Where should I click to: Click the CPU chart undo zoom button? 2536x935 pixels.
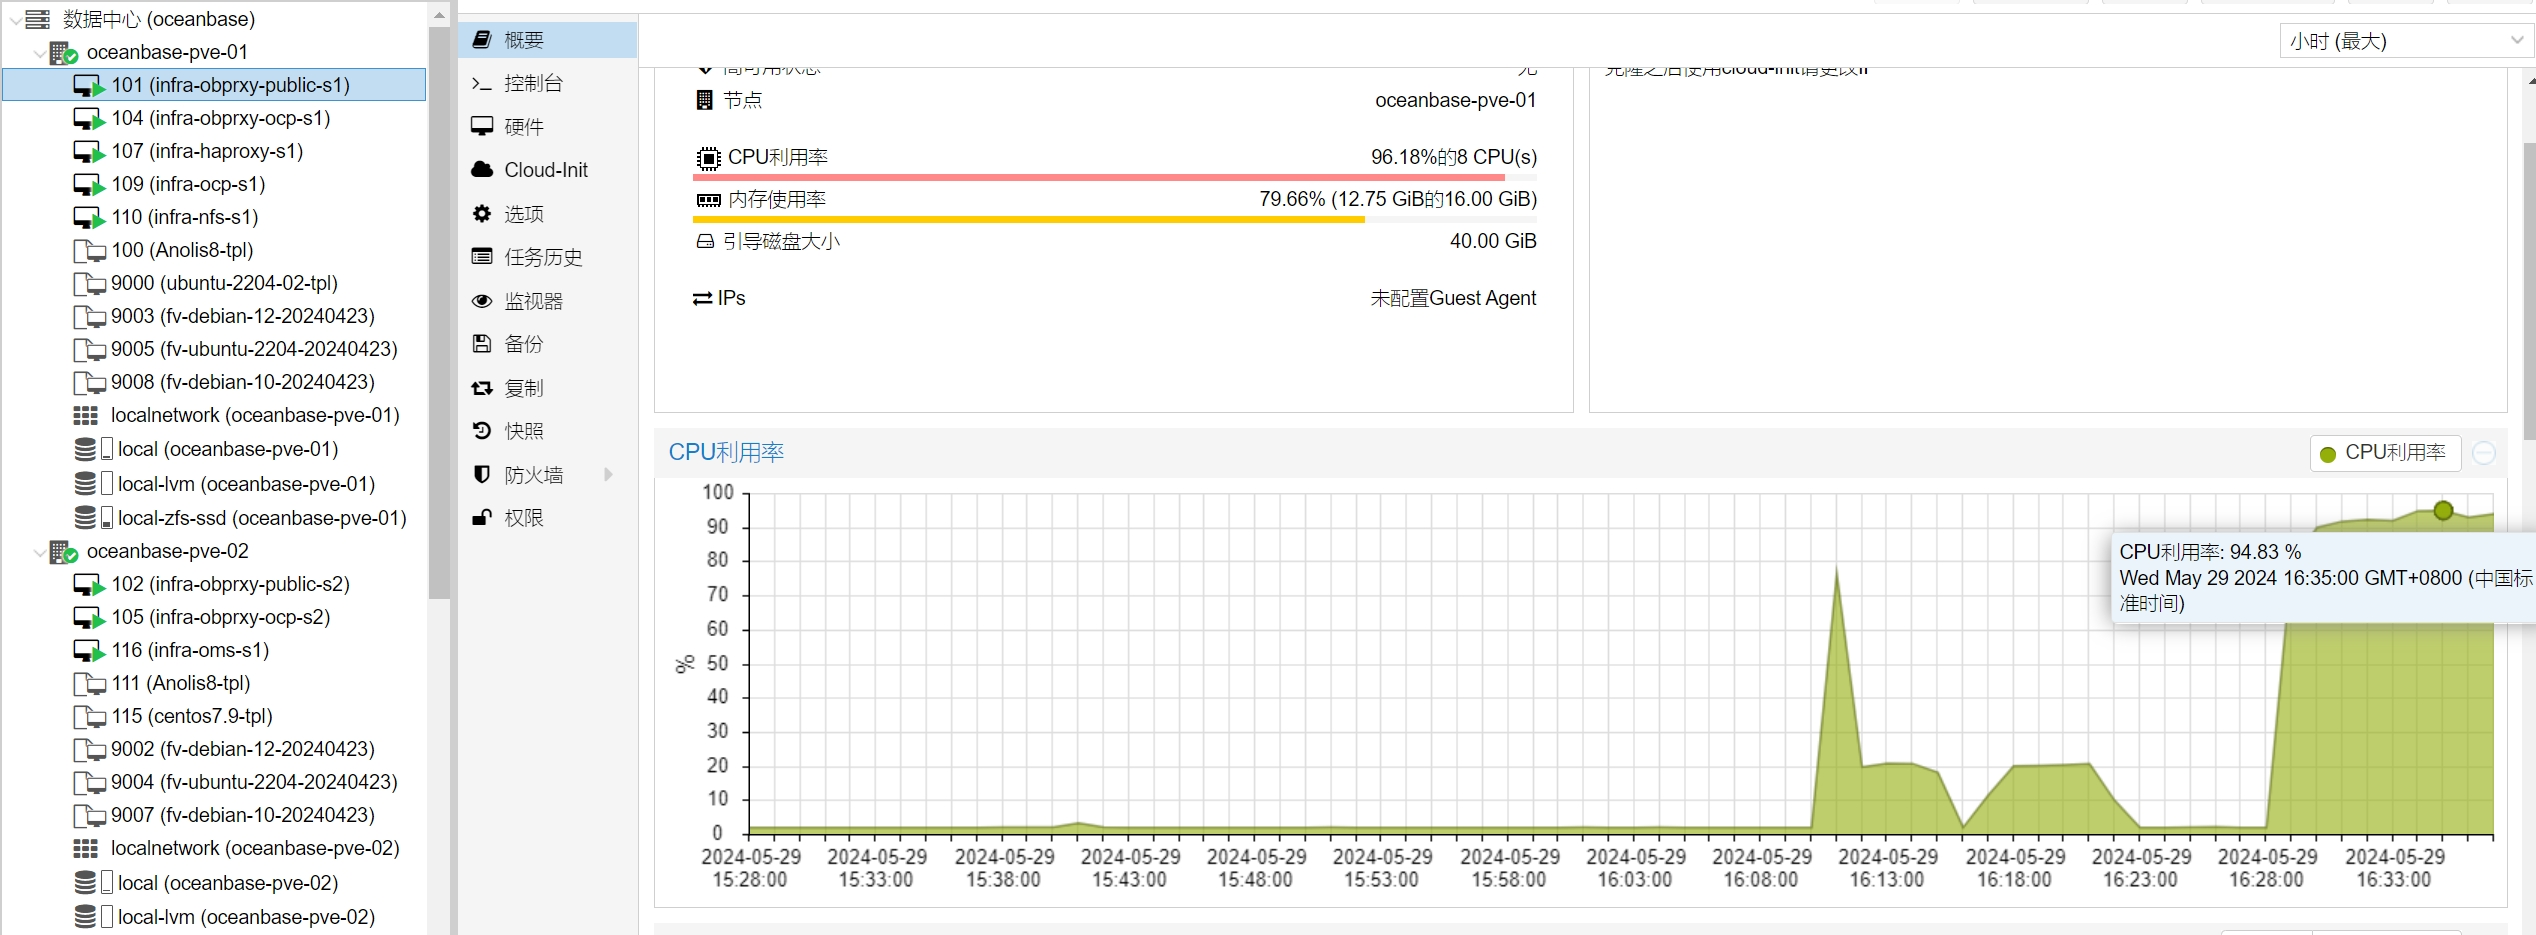[2484, 453]
